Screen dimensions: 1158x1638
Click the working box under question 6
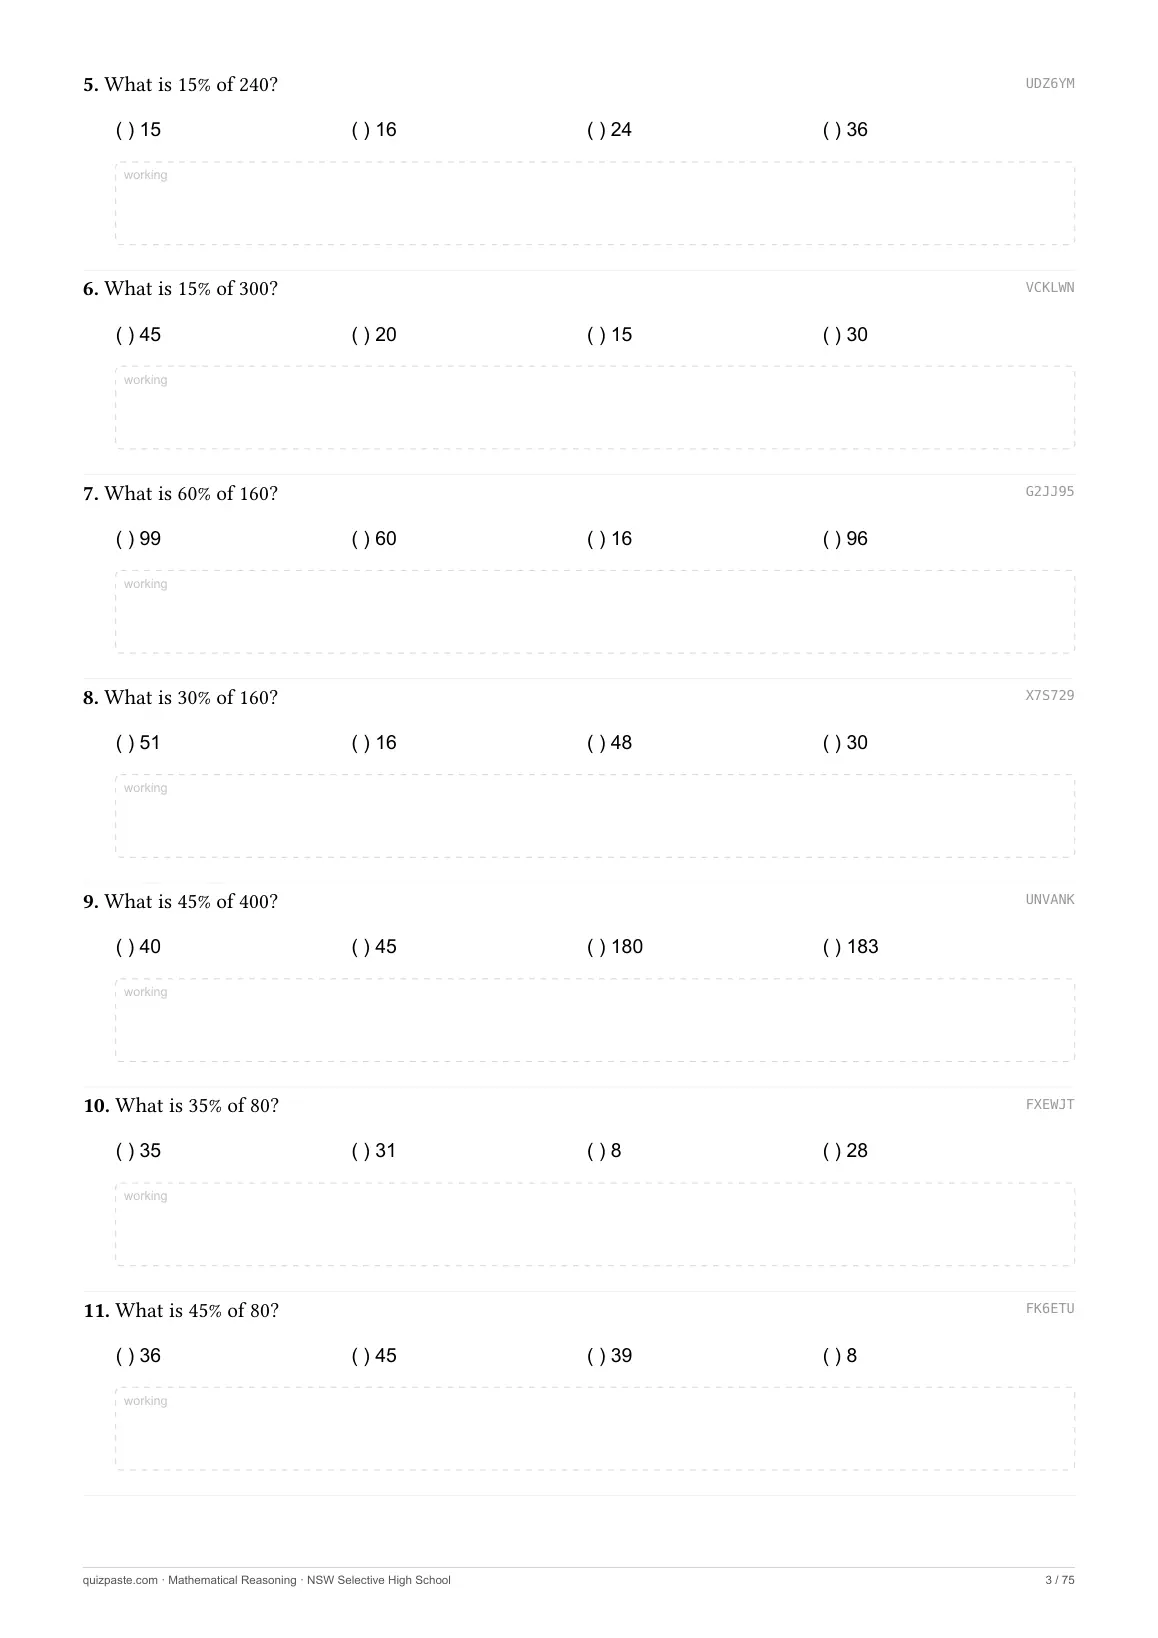pyautogui.click(x=595, y=408)
